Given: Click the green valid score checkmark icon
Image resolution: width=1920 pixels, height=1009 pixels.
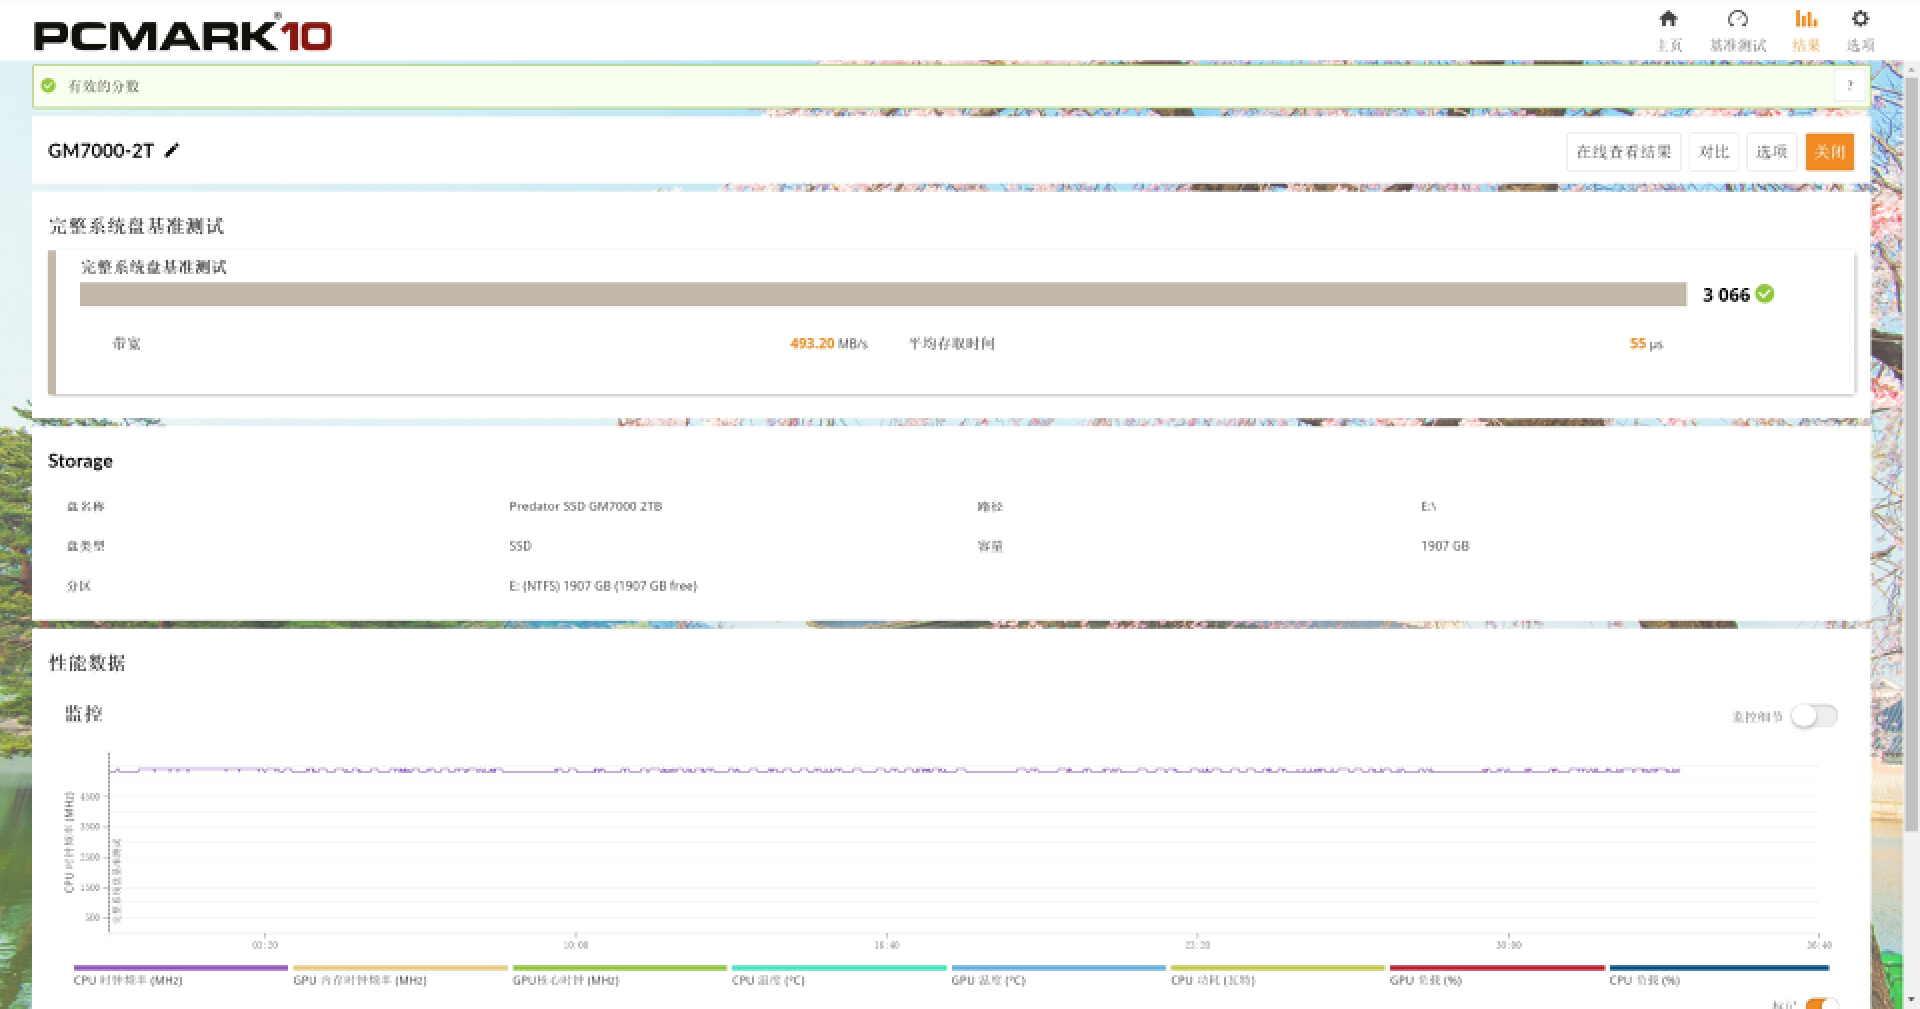Looking at the screenshot, I should pos(48,86).
